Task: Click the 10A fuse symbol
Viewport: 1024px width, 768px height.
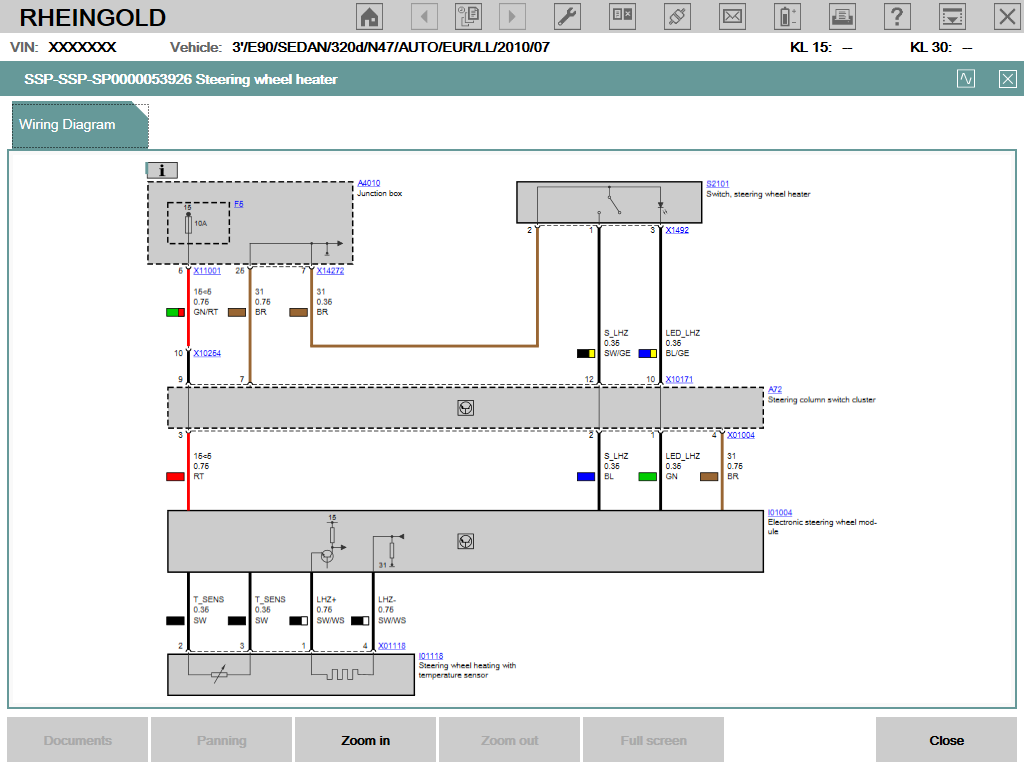Action: click(x=189, y=224)
